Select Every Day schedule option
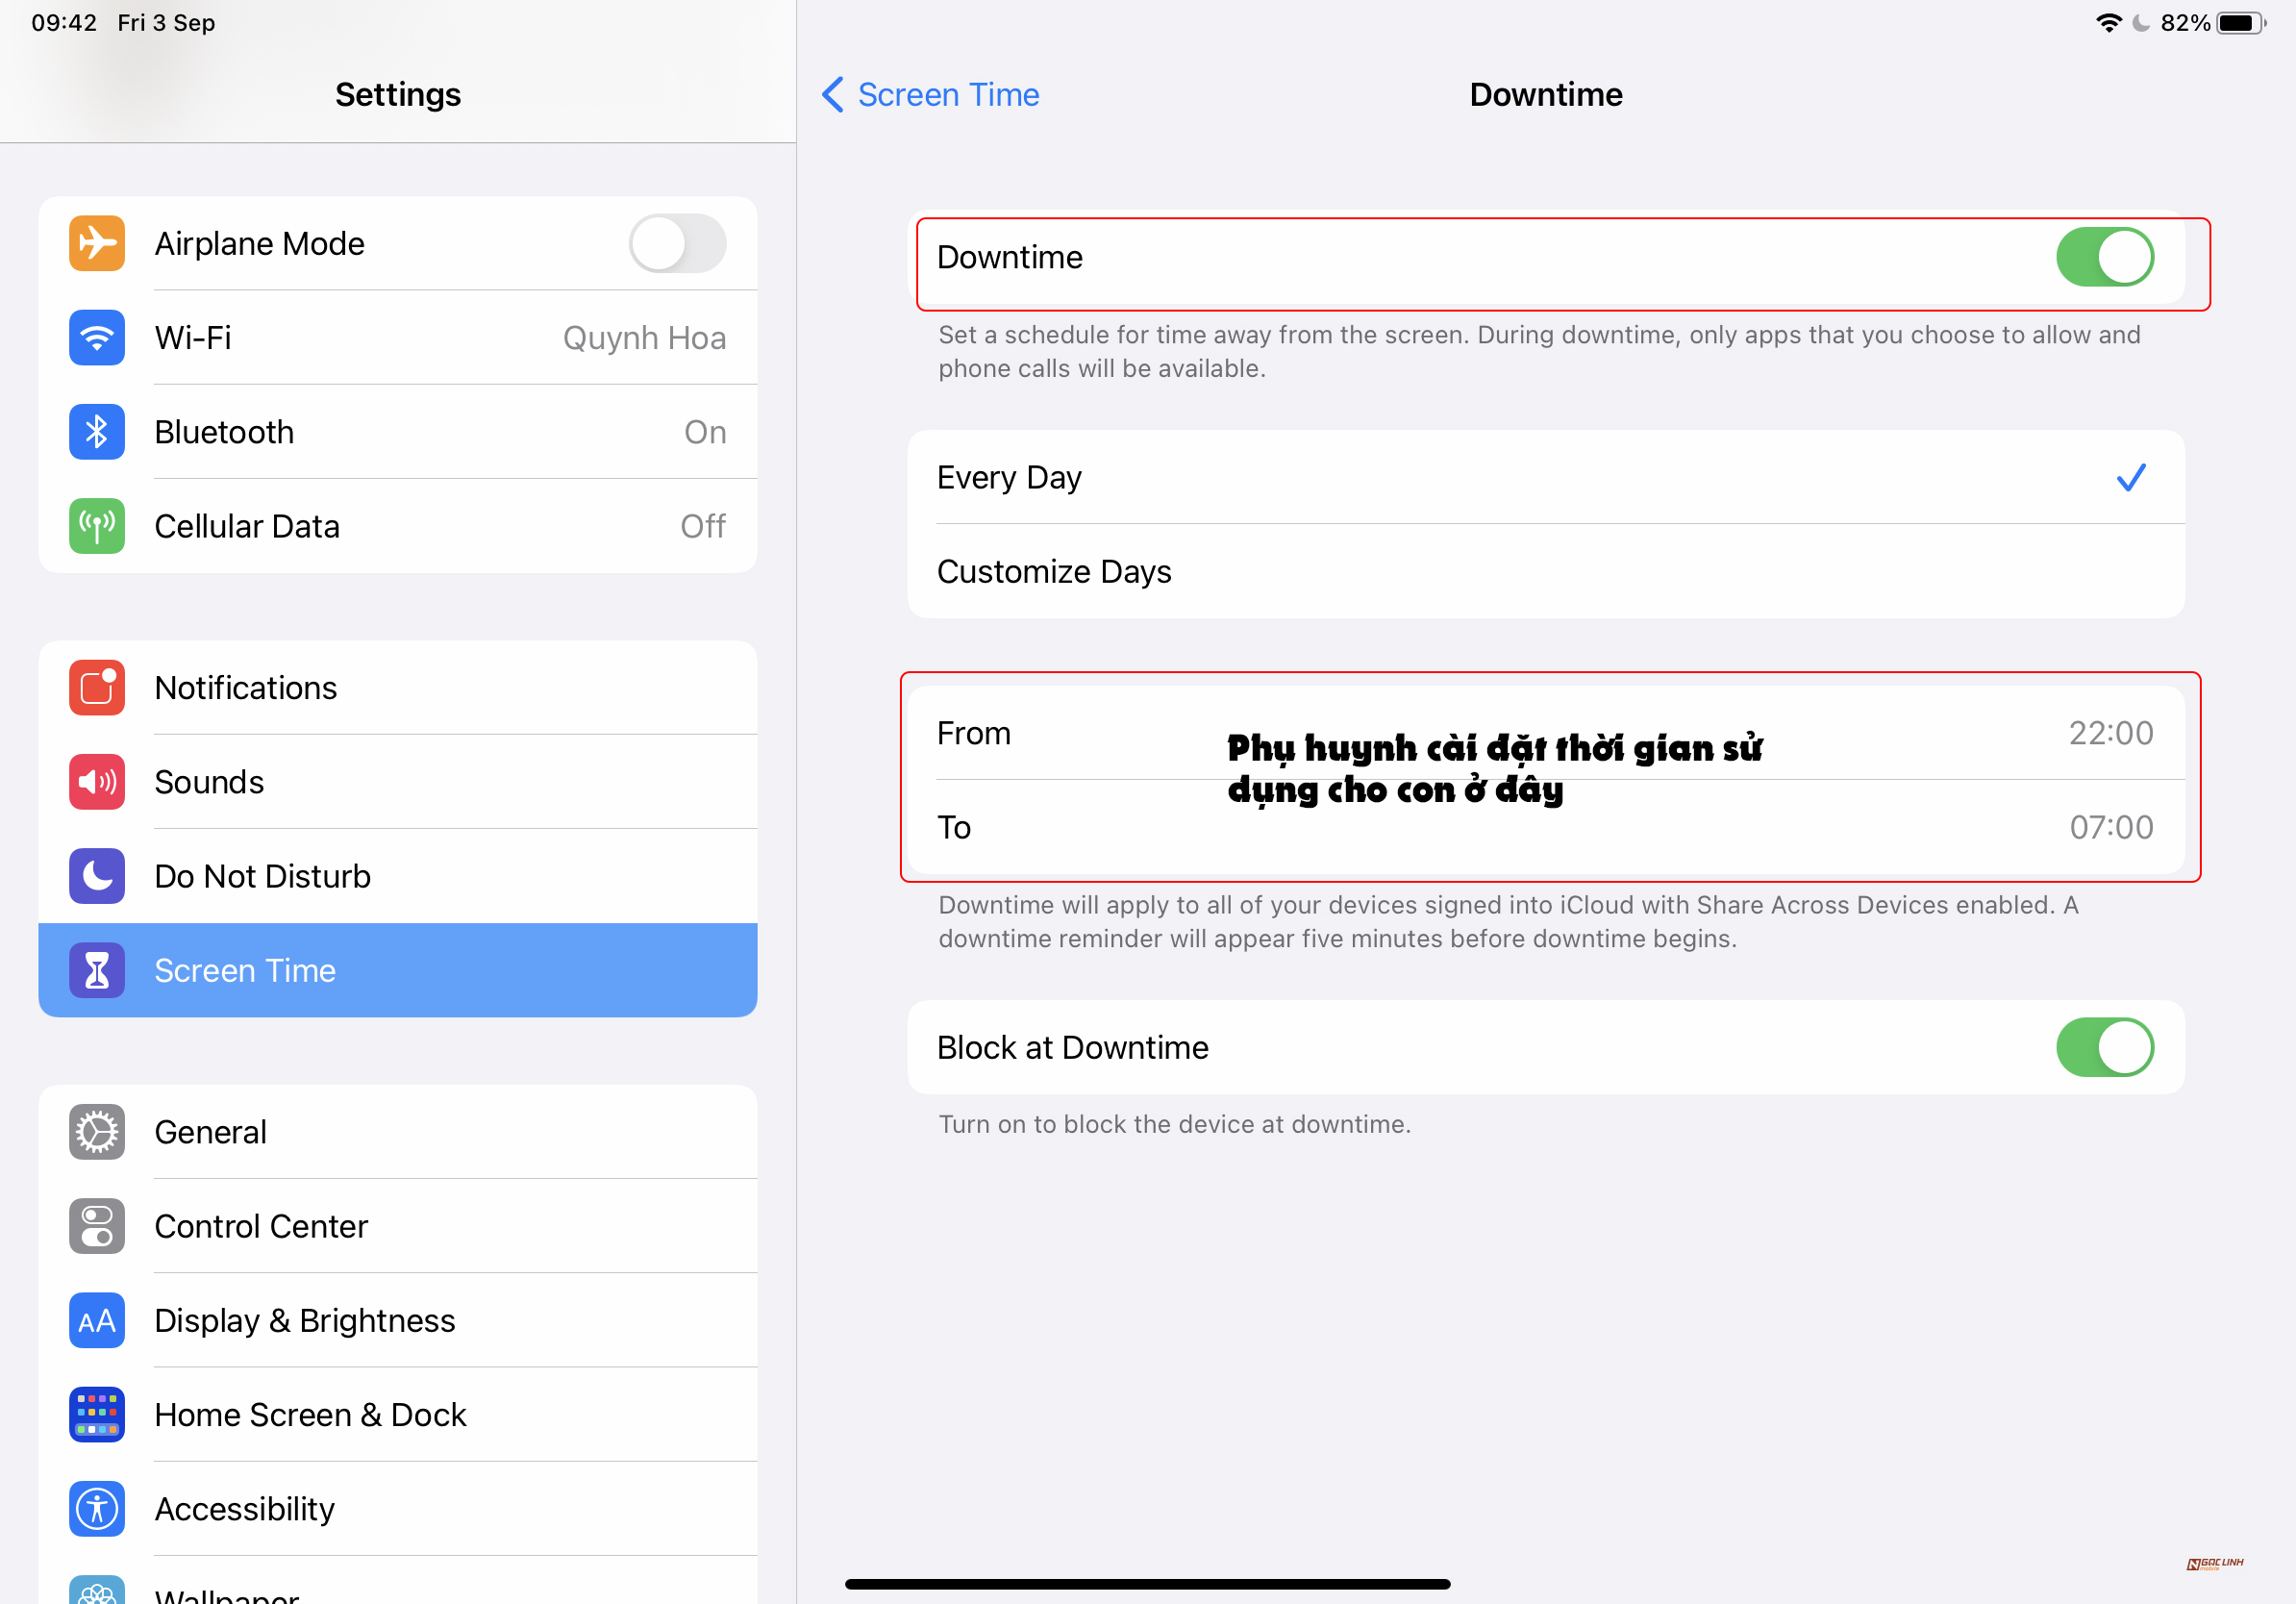Image resolution: width=2296 pixels, height=1604 pixels. 1009,477
